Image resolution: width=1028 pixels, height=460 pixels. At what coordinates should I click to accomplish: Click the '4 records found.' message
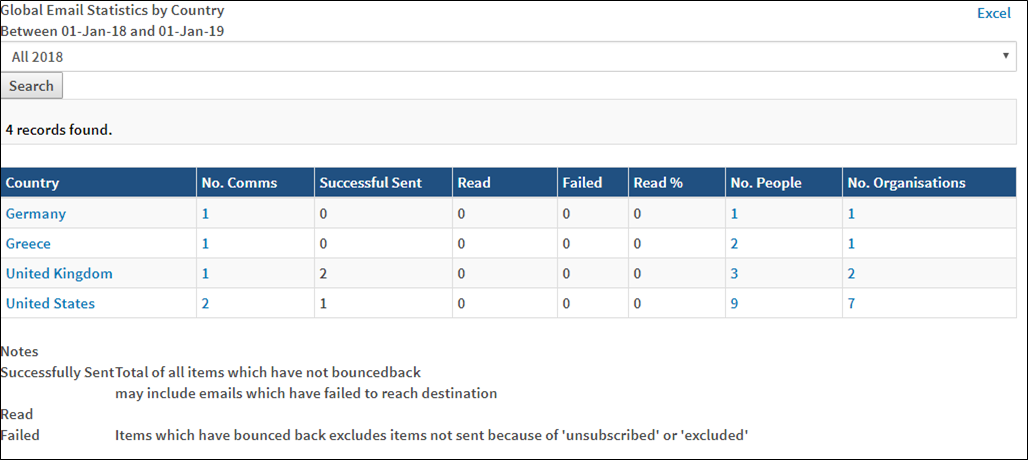[x=59, y=130]
